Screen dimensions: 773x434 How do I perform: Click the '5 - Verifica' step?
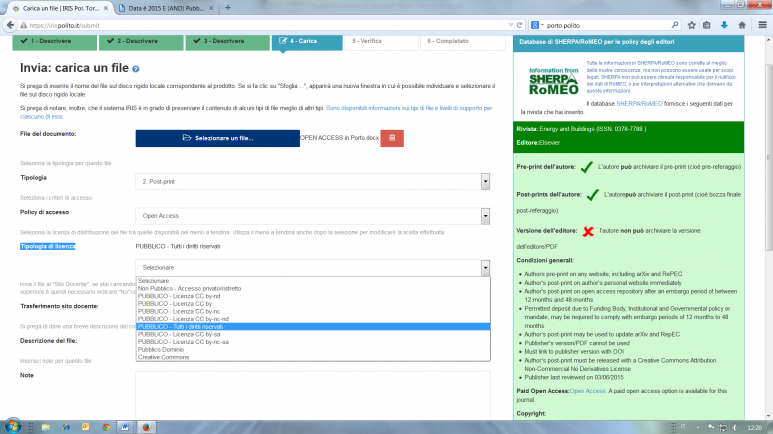click(381, 41)
